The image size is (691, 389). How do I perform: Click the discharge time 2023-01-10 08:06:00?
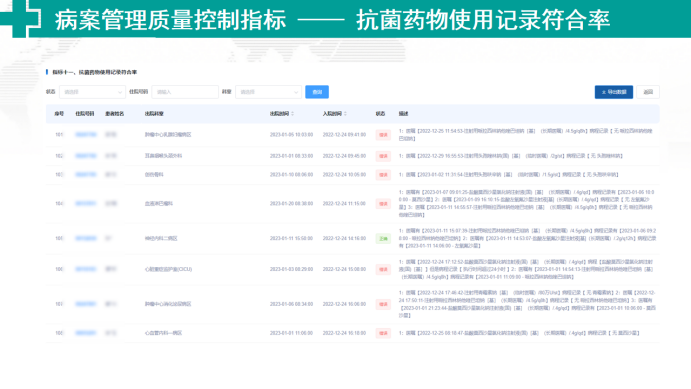[291, 175]
